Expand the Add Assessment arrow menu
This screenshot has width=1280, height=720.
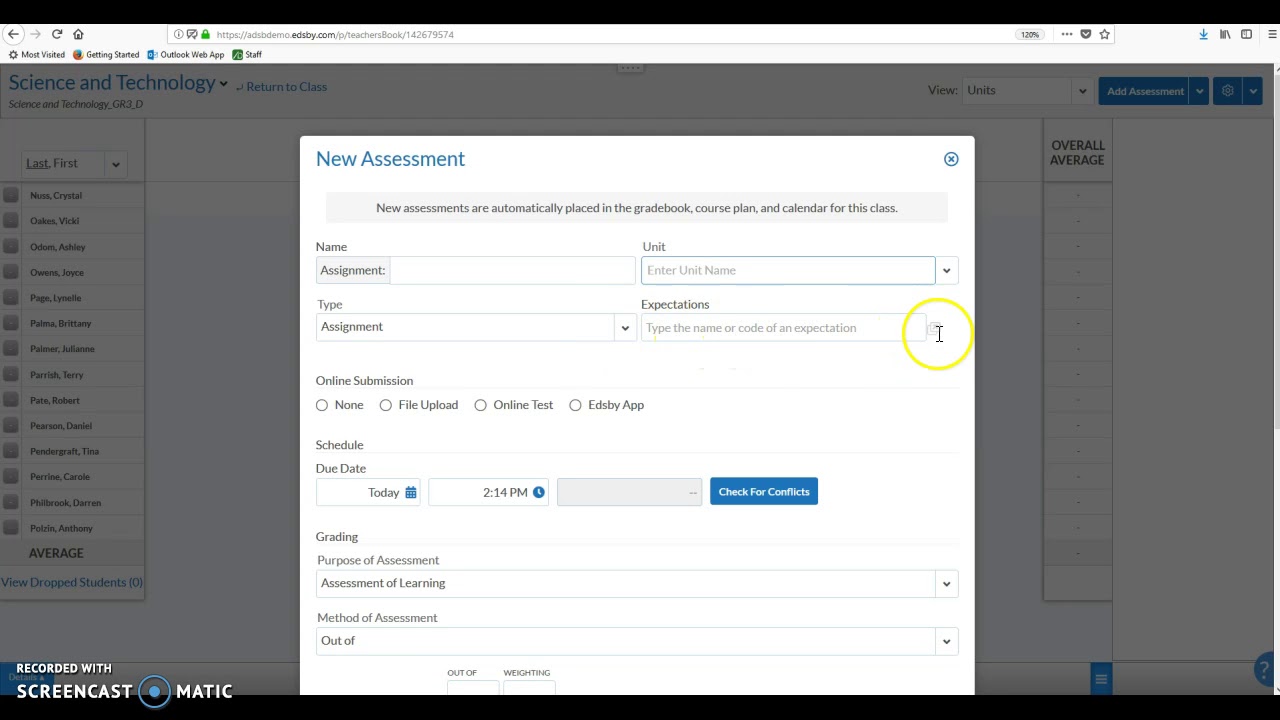point(1200,91)
